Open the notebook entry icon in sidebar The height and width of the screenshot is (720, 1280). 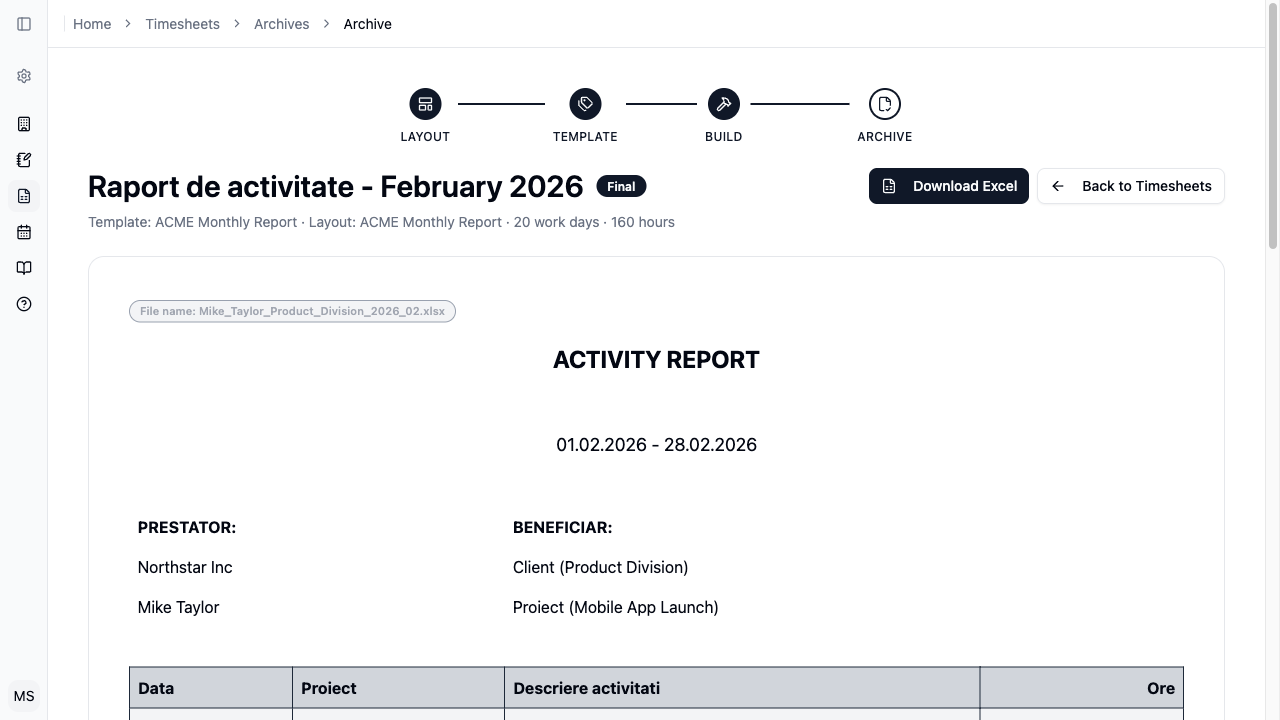[x=24, y=160]
